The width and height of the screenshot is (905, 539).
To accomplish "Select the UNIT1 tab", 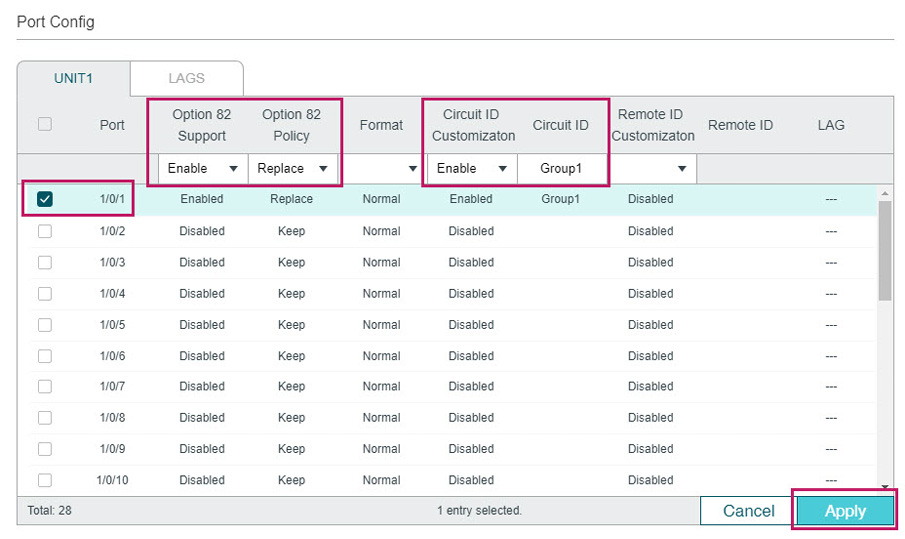I will point(73,78).
